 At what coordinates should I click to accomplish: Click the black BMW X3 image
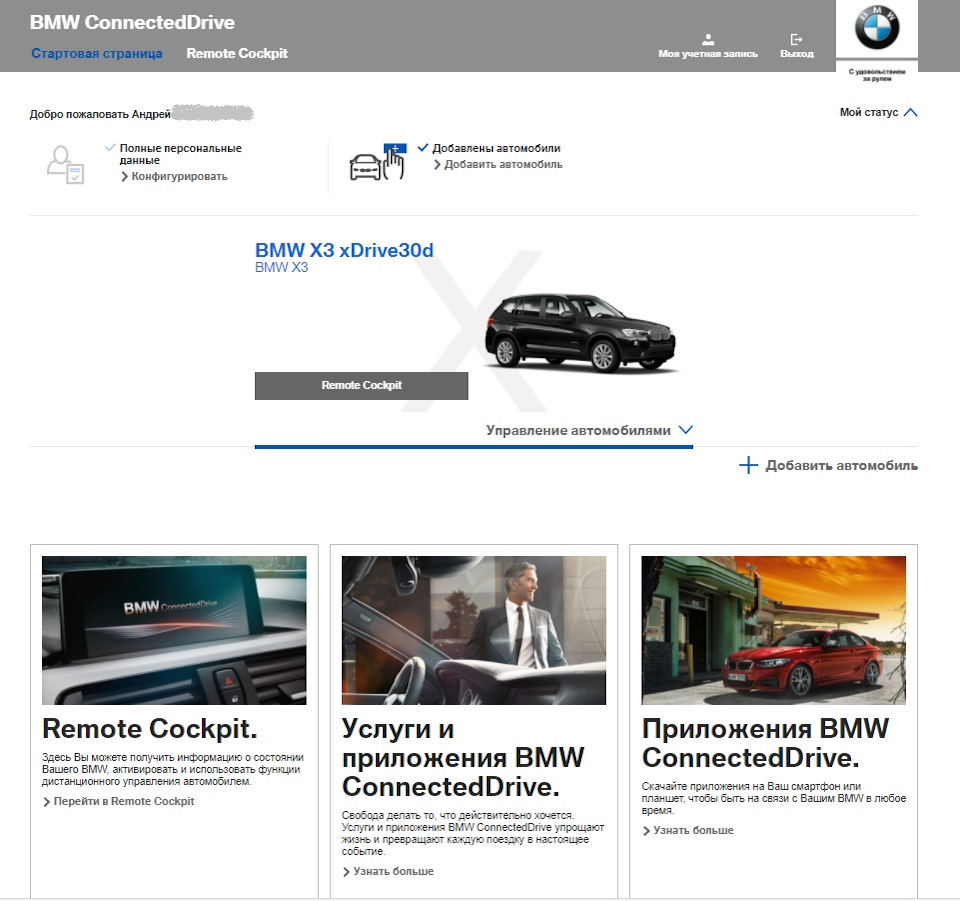coord(580,333)
